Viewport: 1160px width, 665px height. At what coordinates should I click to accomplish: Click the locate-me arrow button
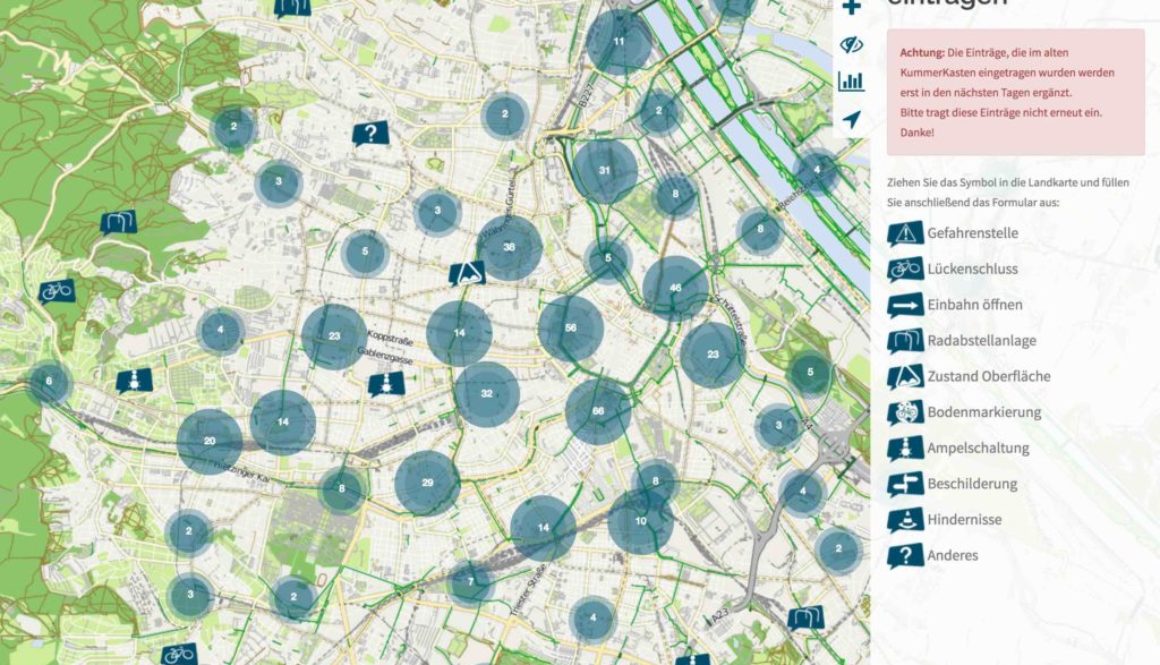click(x=852, y=119)
